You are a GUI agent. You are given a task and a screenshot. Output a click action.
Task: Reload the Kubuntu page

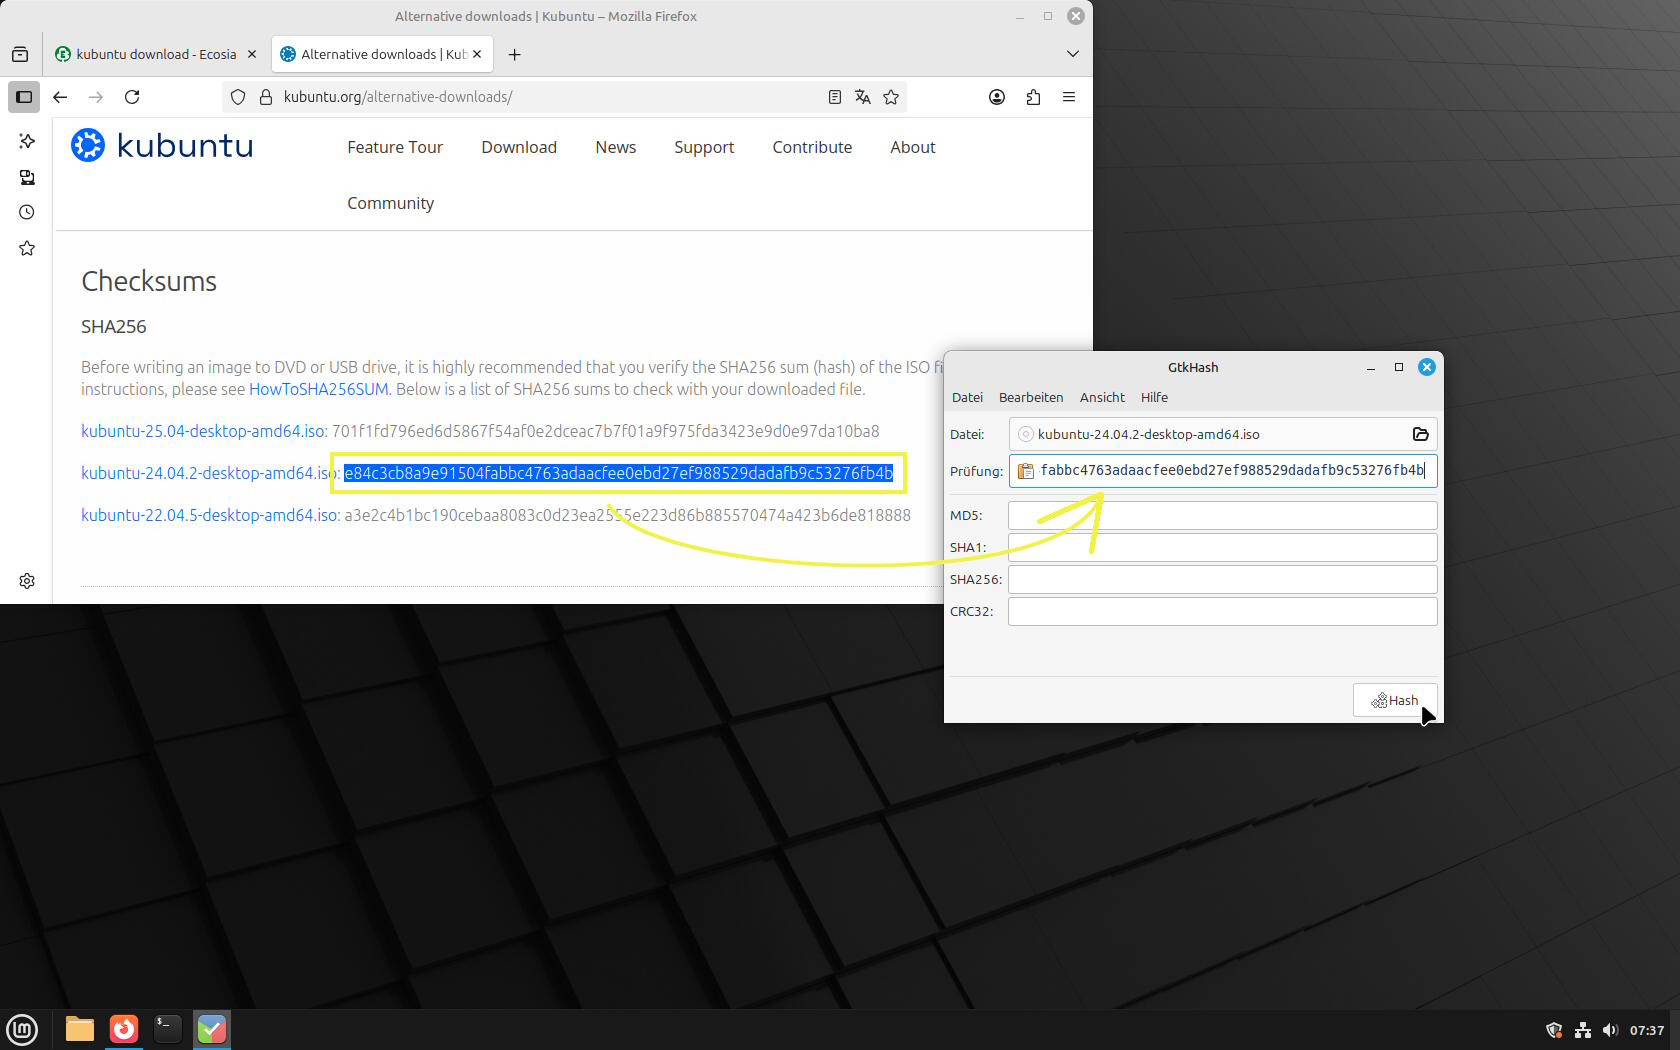click(x=132, y=97)
